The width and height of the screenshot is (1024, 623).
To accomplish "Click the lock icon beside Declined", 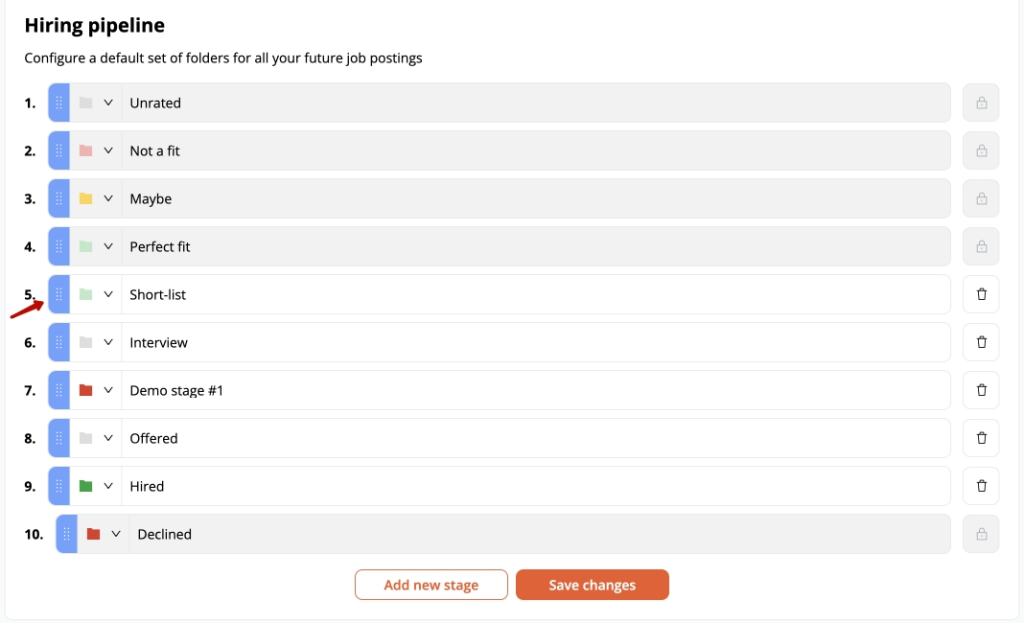I will tap(981, 534).
